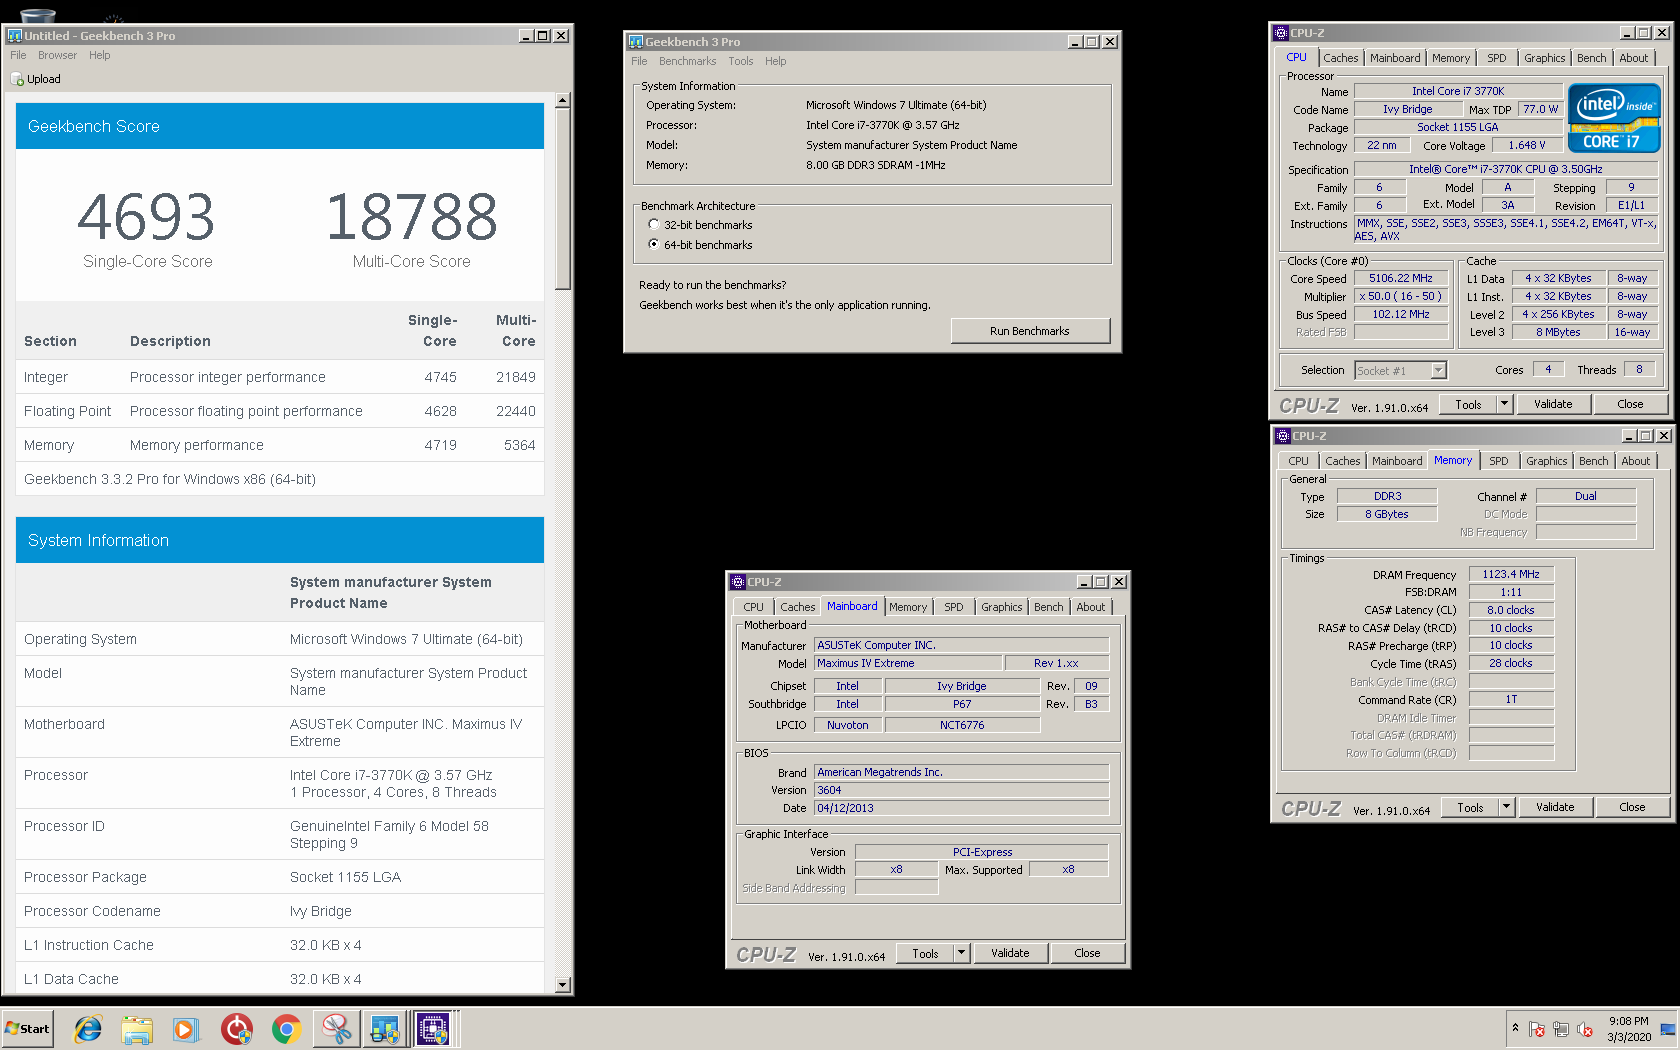Click the DRAM Frequency 1123.4 MHz value

pos(1511,574)
